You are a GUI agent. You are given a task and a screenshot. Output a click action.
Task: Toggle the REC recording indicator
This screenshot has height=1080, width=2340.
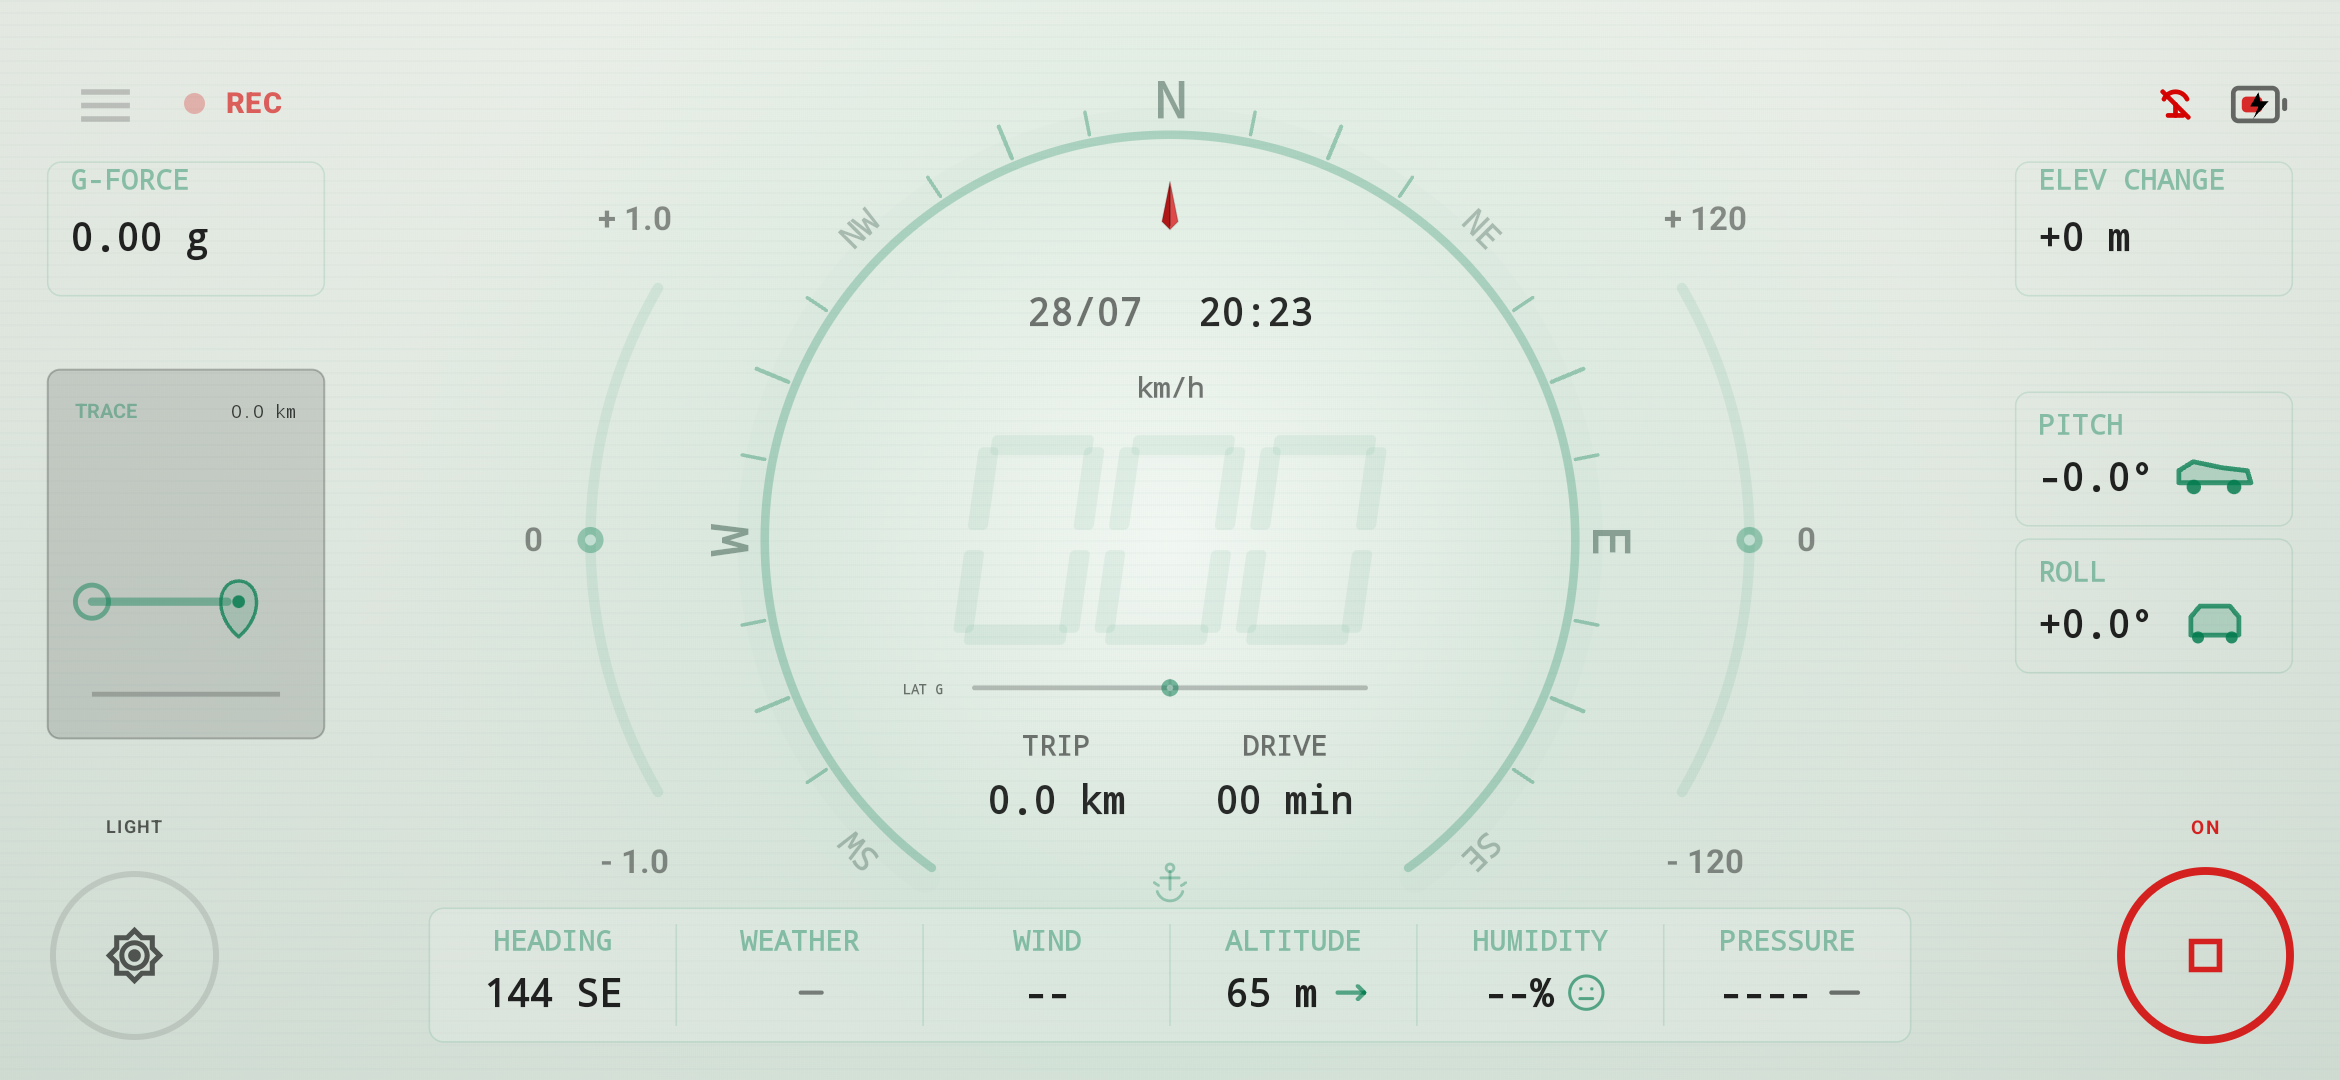click(234, 103)
